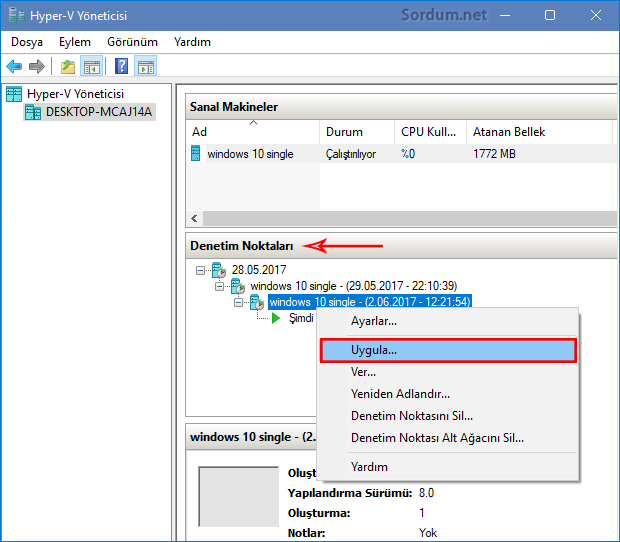The image size is (620, 542).
Task: Click the Hyper-V Yöneticisi tree root icon
Action: point(14,94)
